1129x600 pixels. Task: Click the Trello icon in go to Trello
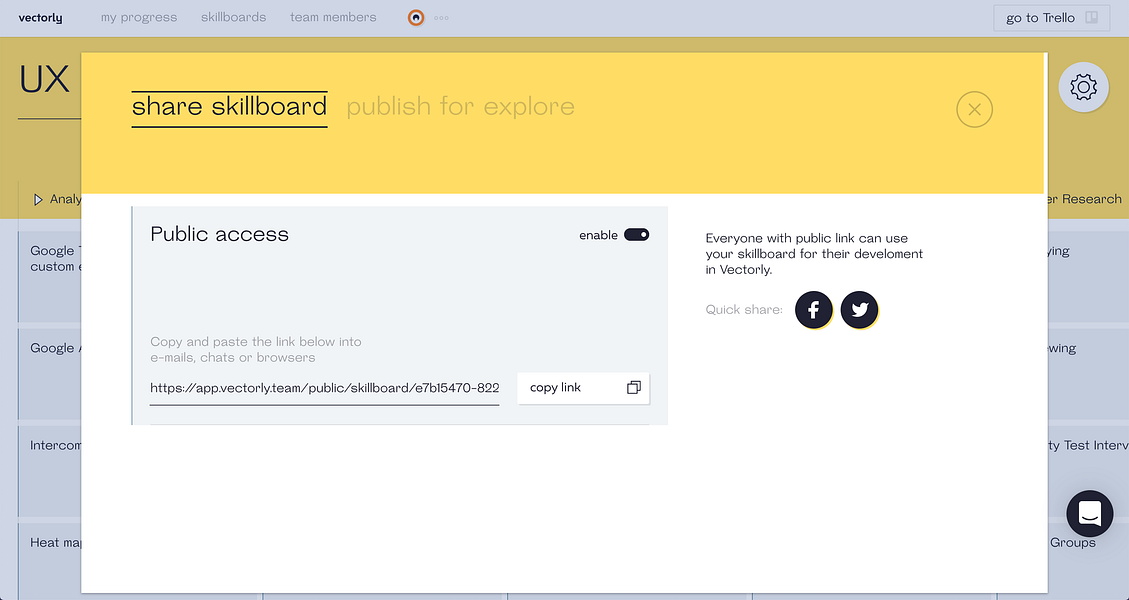(x=1092, y=17)
